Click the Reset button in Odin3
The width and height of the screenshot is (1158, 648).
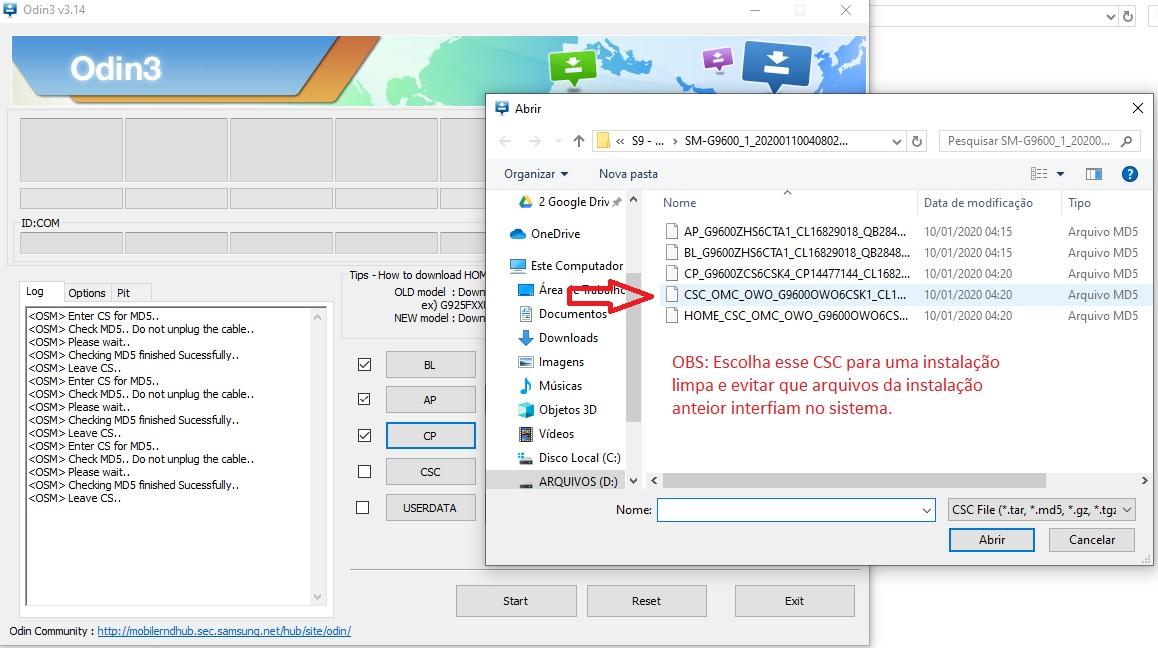click(646, 601)
